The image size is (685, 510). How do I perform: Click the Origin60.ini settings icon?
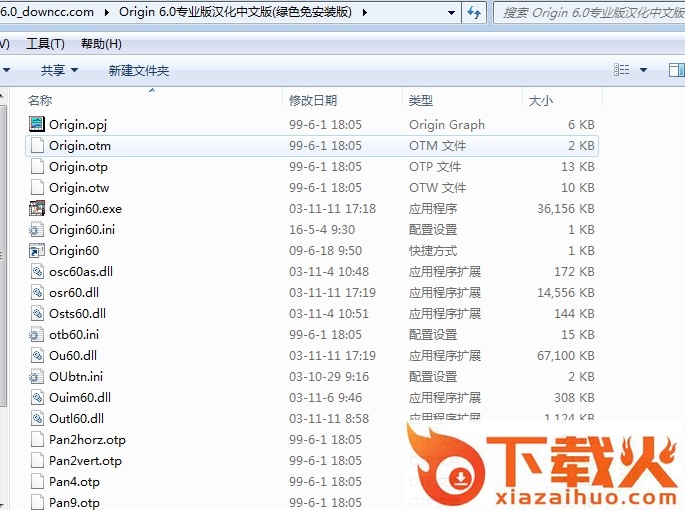click(x=37, y=229)
